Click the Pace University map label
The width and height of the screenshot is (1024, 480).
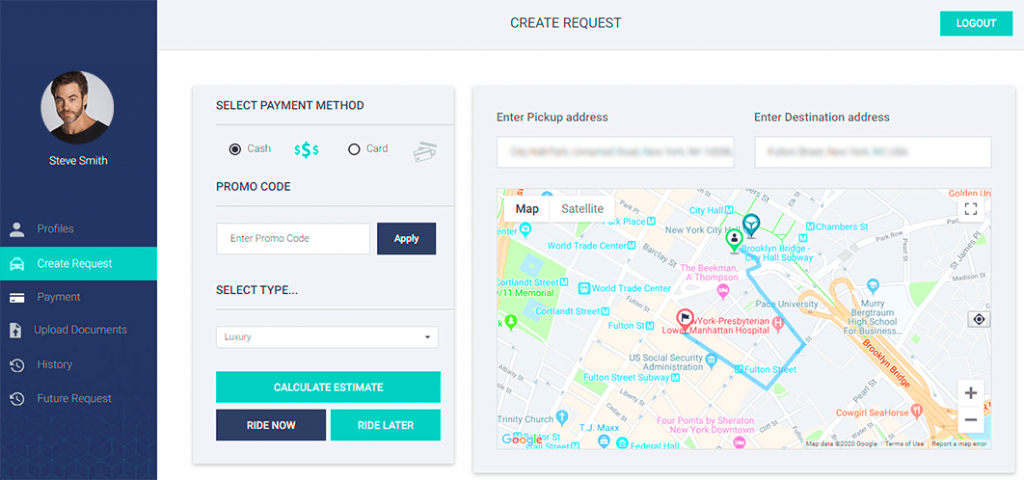click(x=786, y=304)
